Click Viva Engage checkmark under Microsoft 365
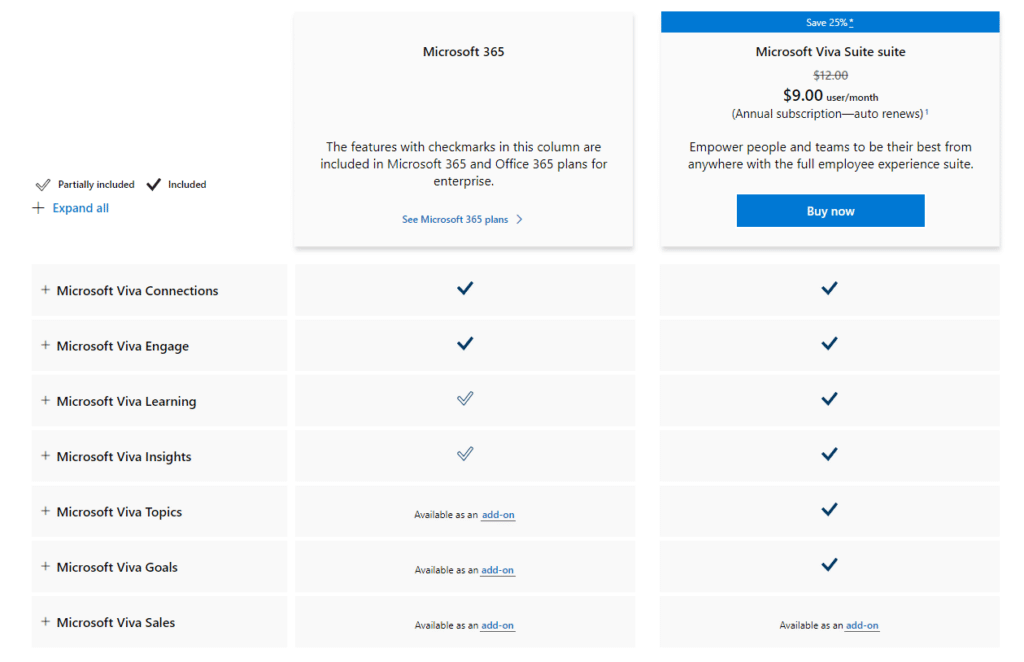 coord(465,343)
